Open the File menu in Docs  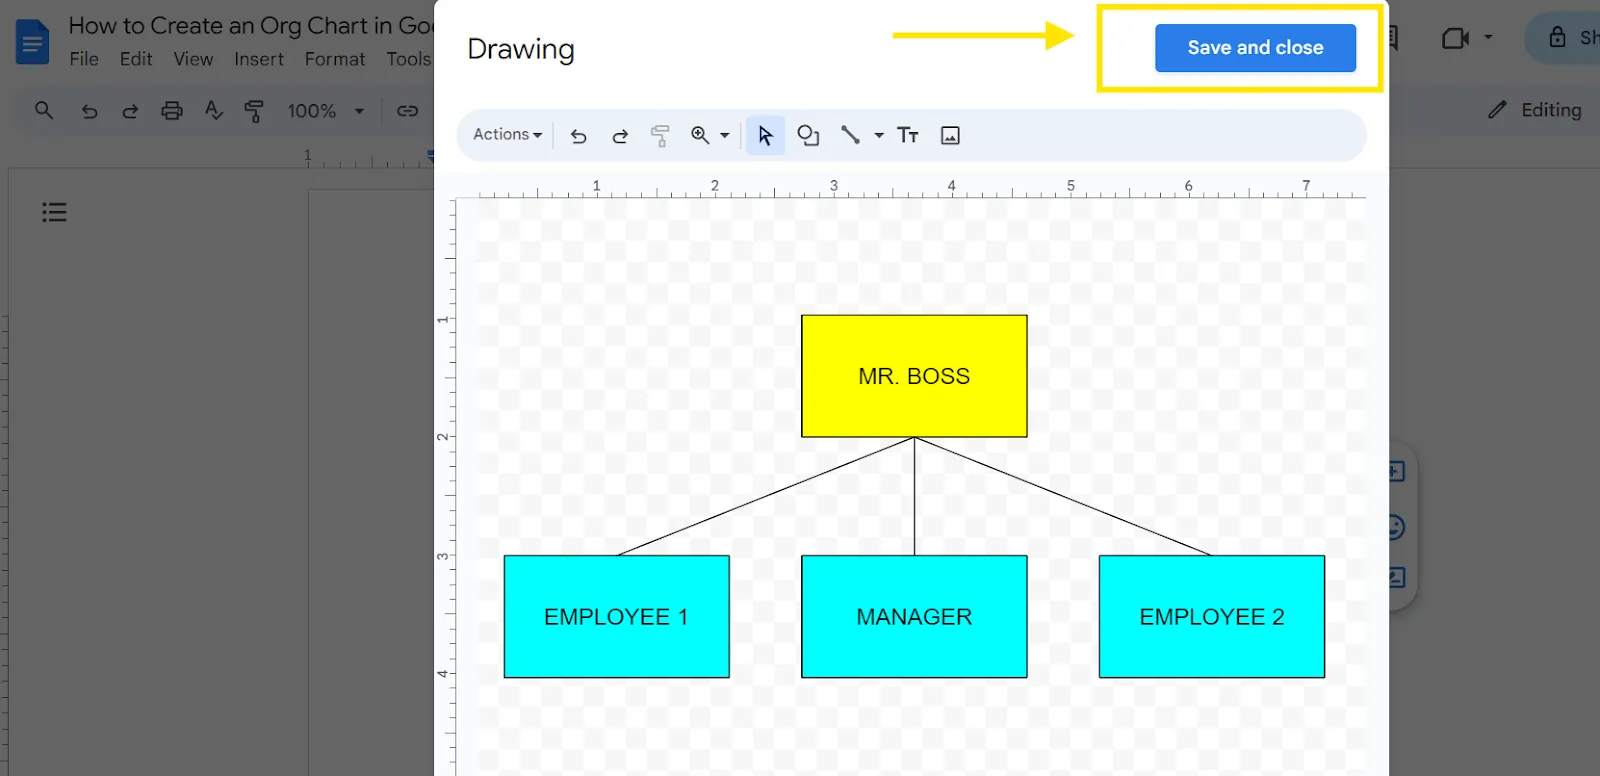pyautogui.click(x=84, y=59)
